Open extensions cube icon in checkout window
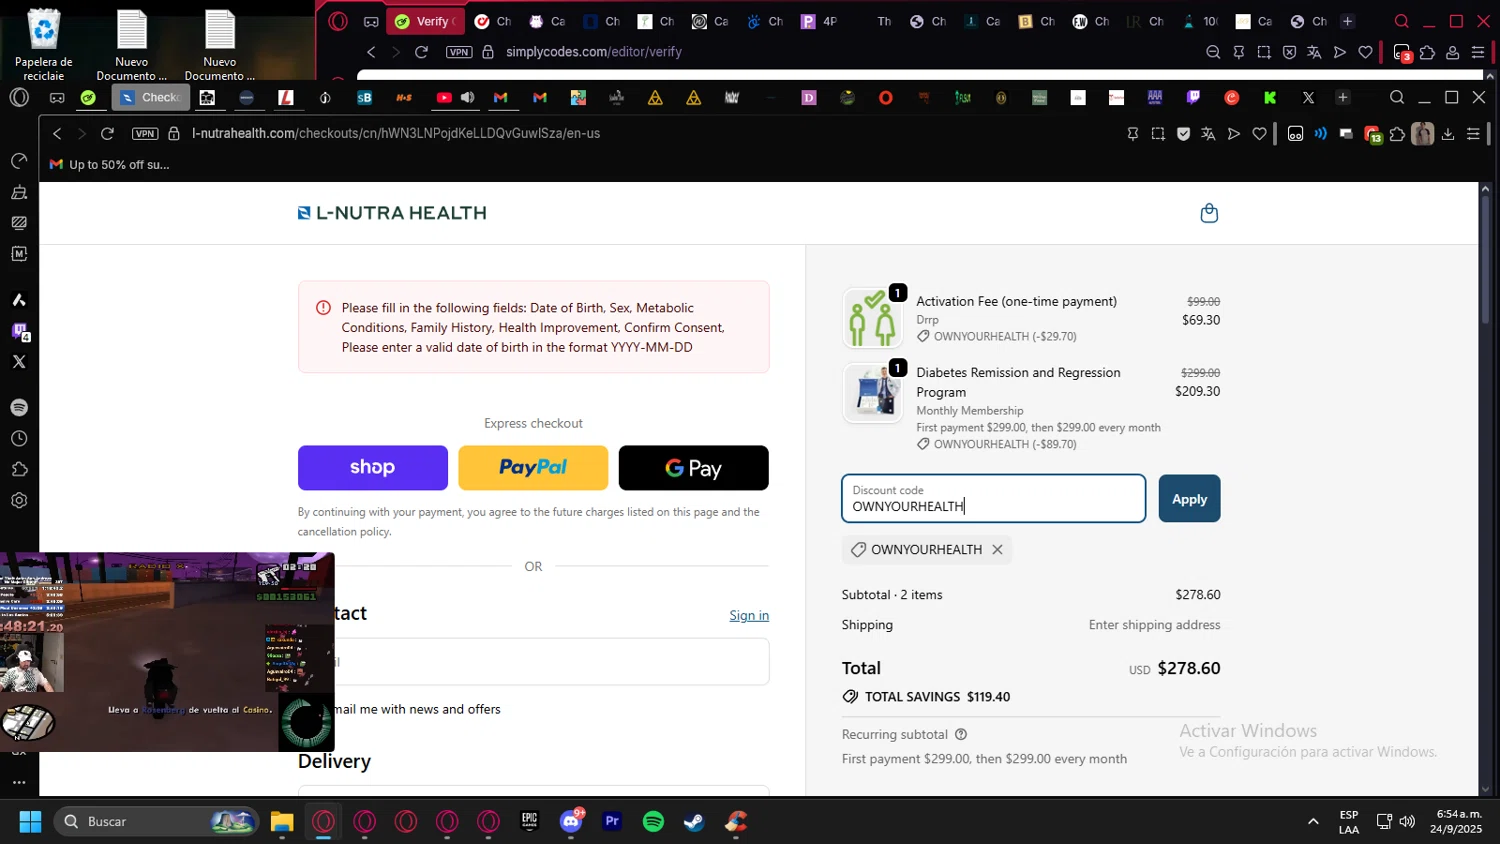The image size is (1500, 844). coord(1397,134)
